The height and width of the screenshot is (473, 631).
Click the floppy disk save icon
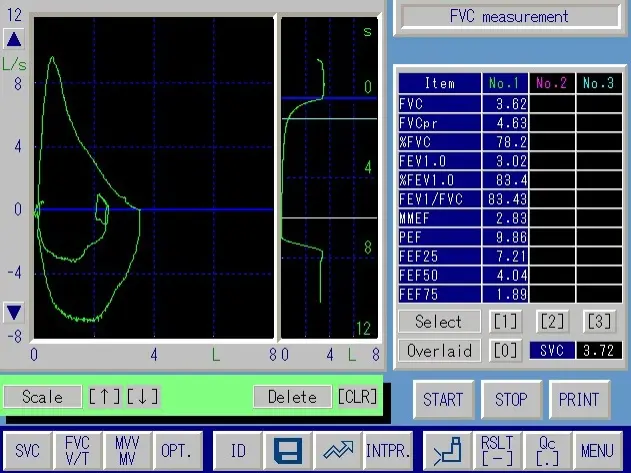point(288,451)
